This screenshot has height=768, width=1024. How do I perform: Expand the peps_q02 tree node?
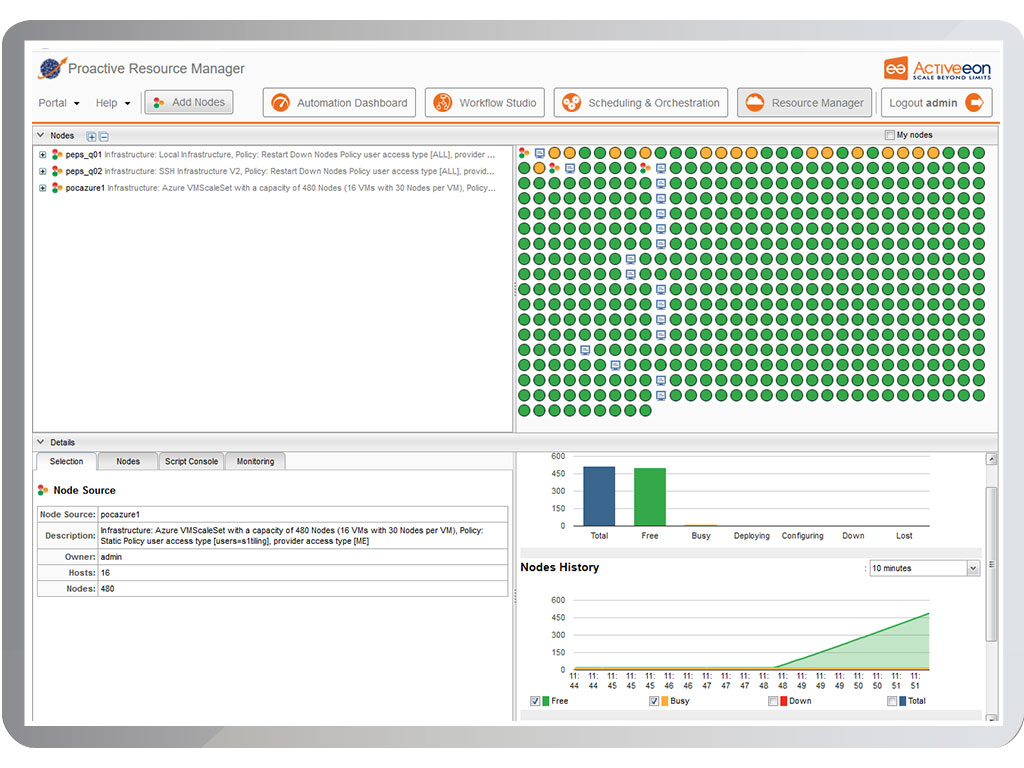pyautogui.click(x=42, y=171)
